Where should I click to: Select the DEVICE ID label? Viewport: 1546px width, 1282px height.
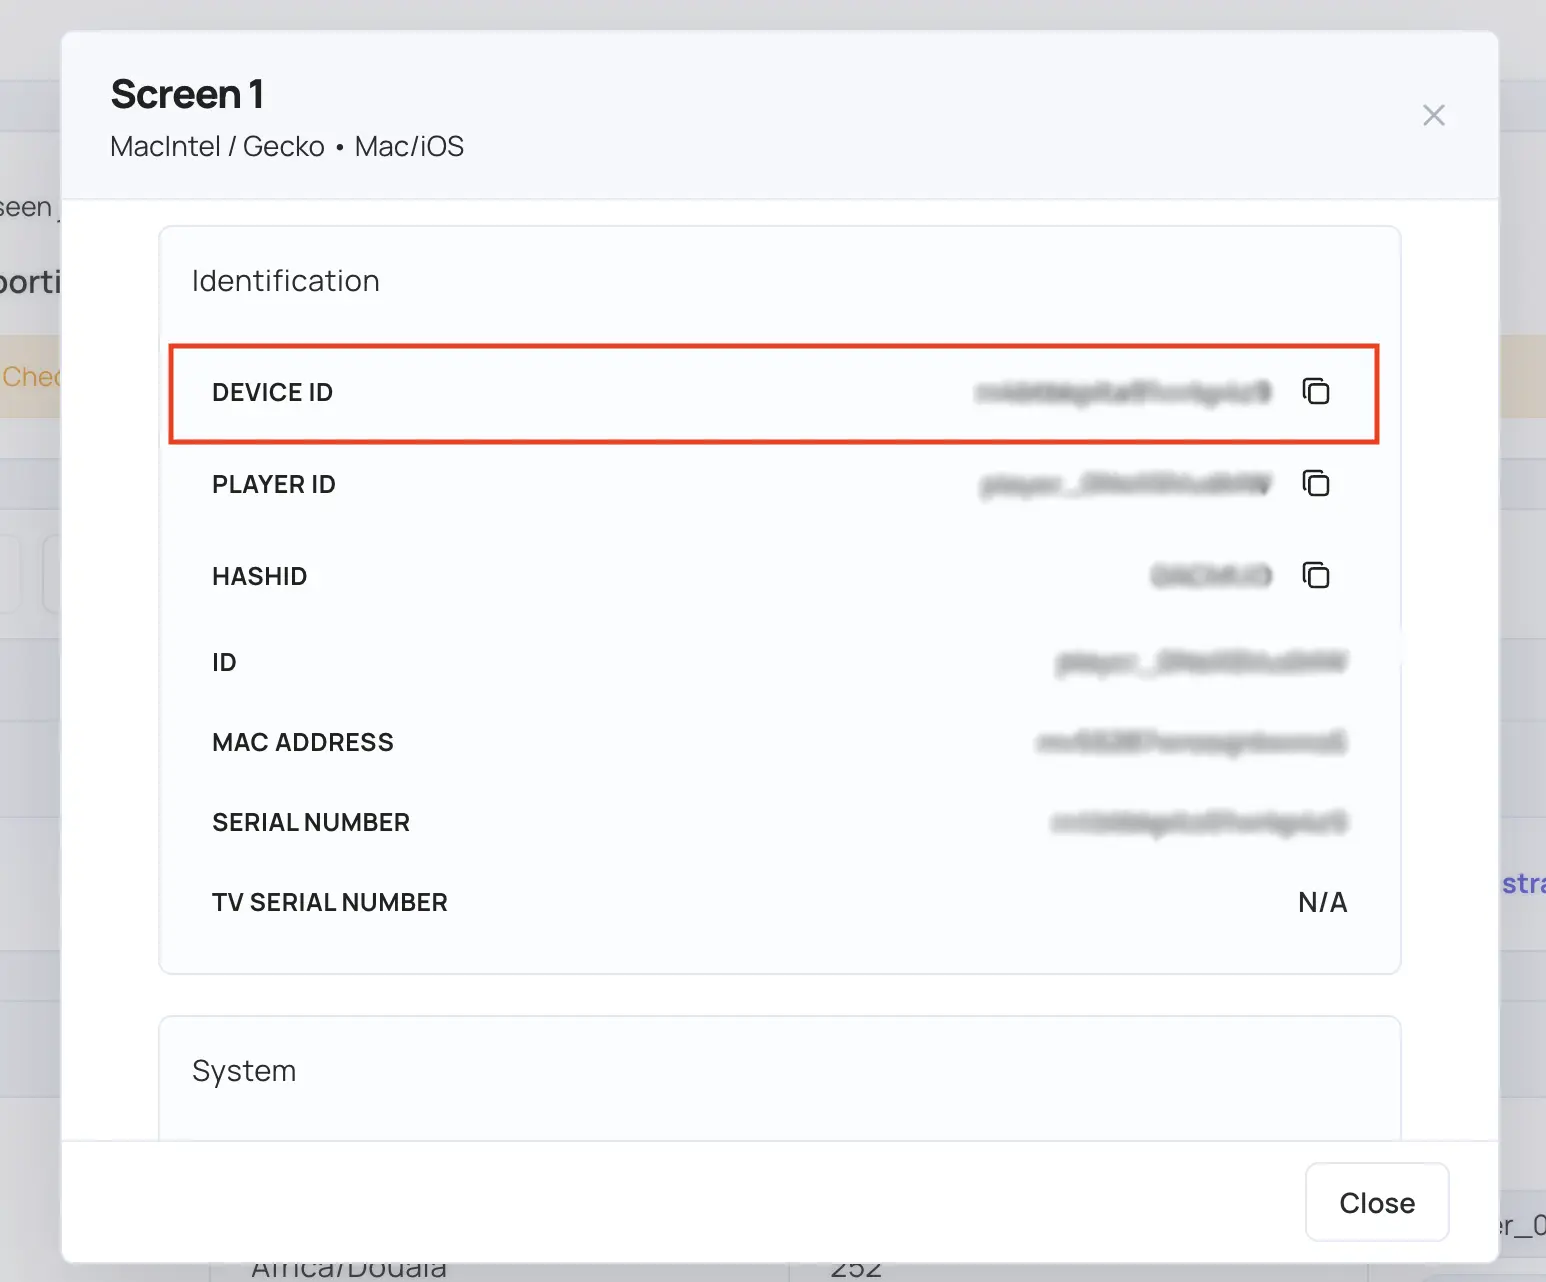click(272, 392)
